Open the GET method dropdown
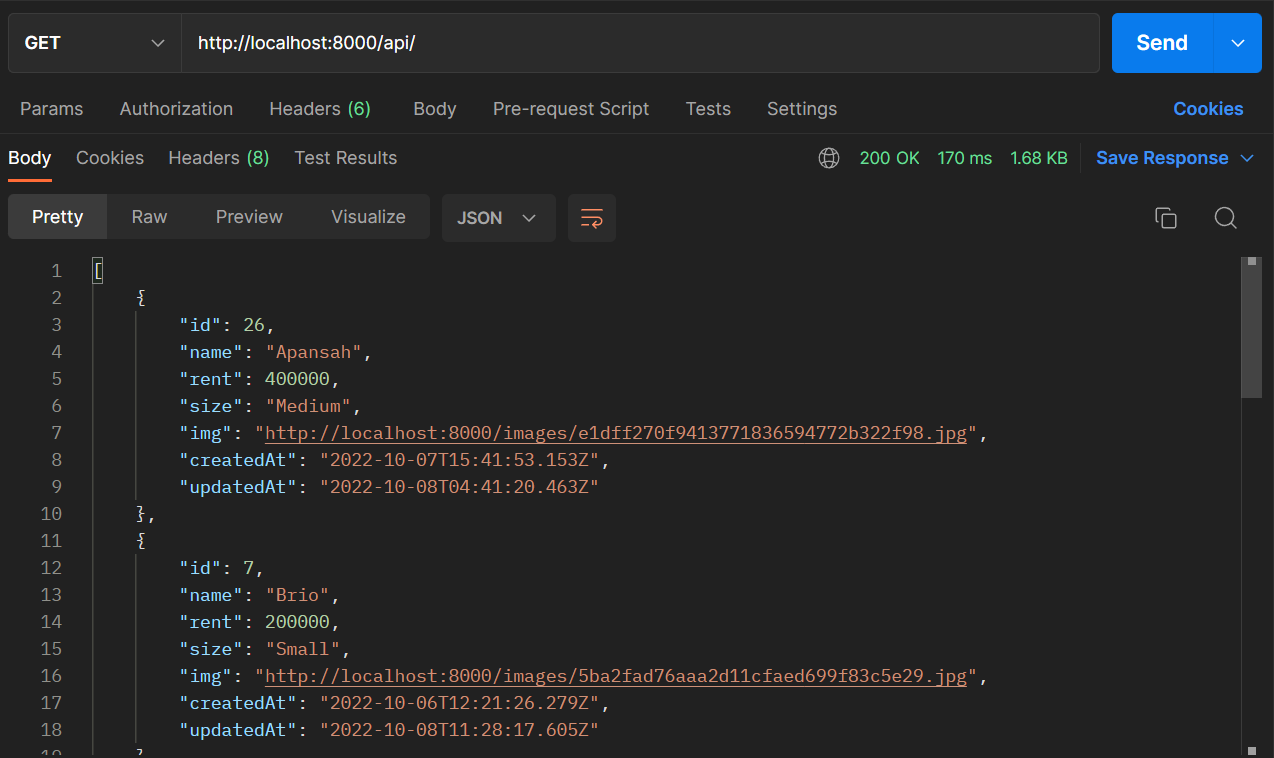 [94, 43]
